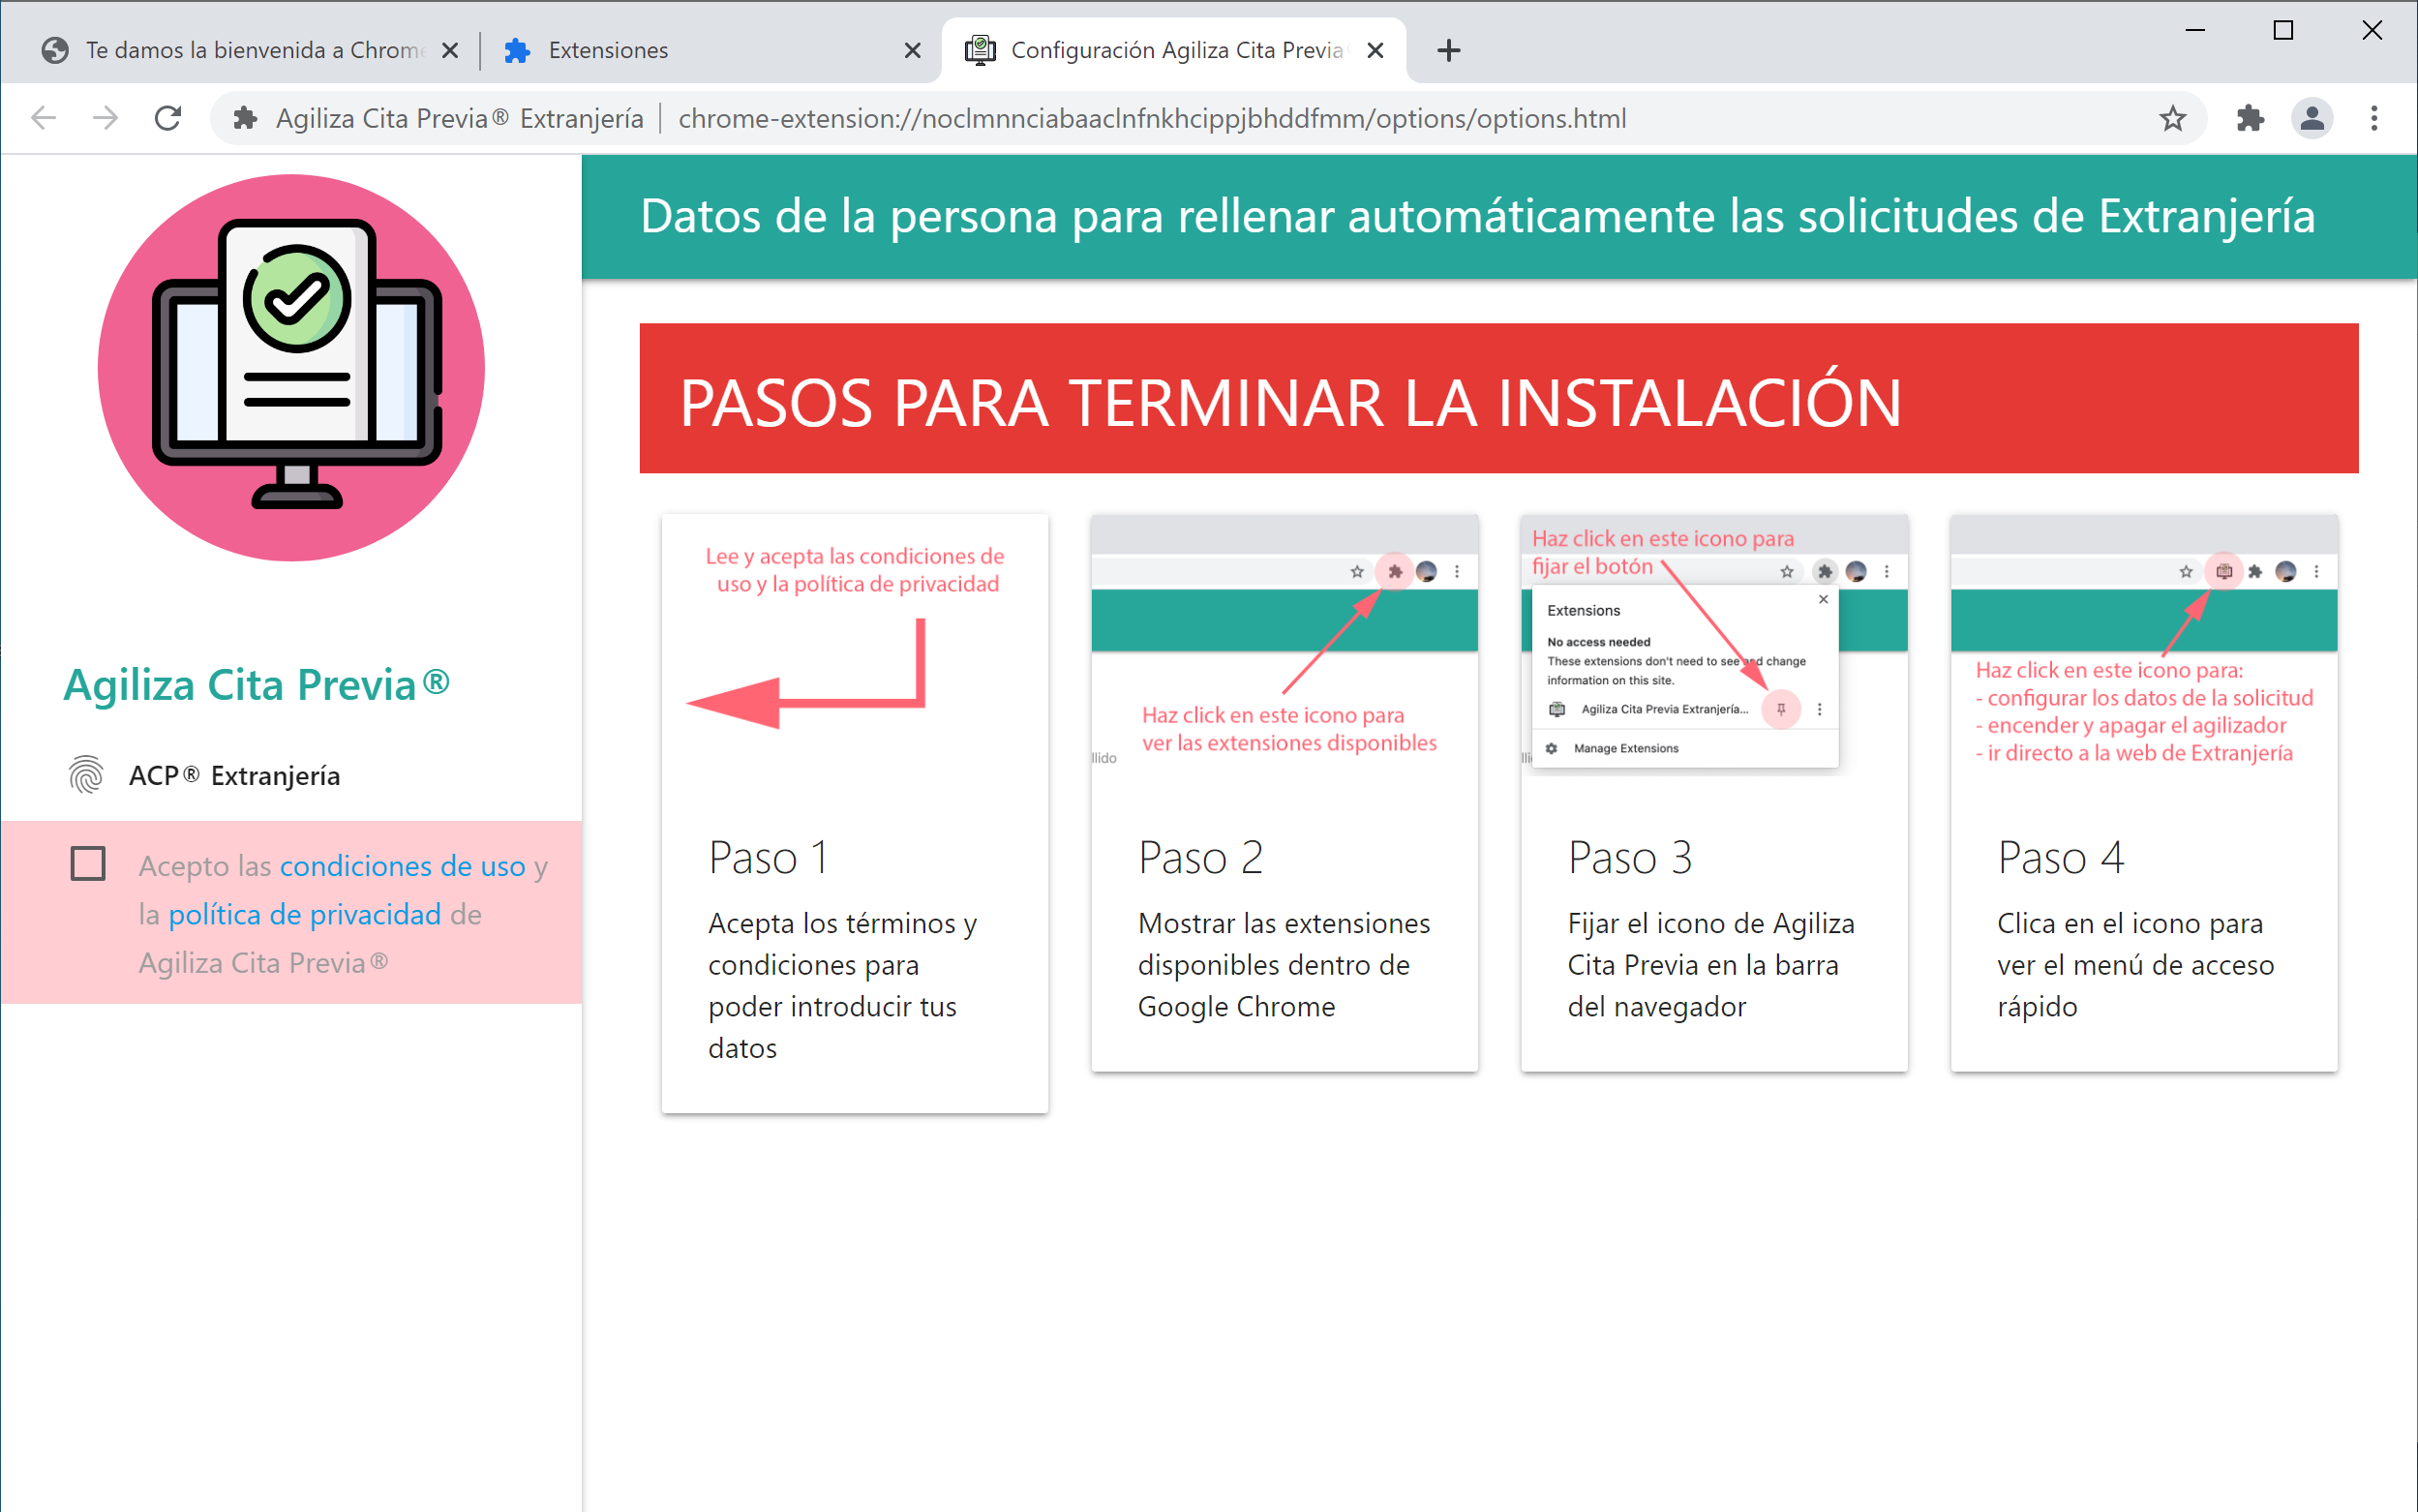Close the Extensiones tab
Image resolution: width=2418 pixels, height=1512 pixels.
click(x=912, y=50)
